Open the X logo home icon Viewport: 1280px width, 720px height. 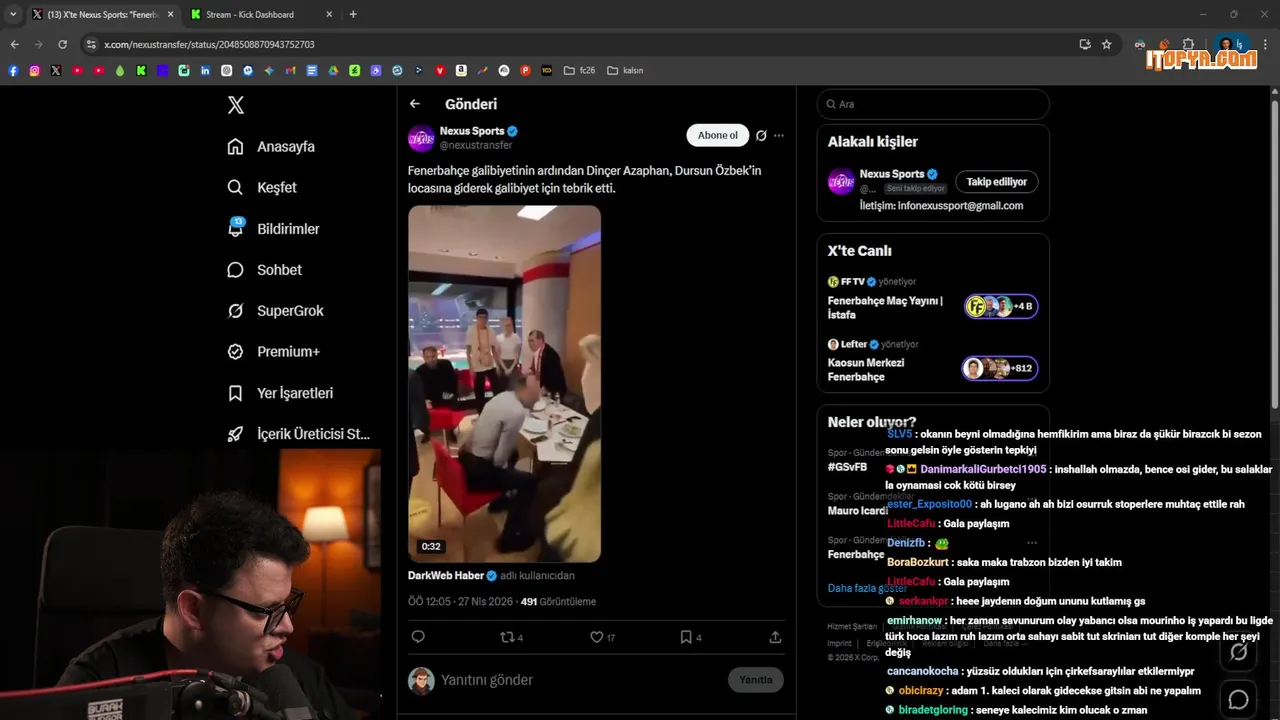[x=235, y=105]
